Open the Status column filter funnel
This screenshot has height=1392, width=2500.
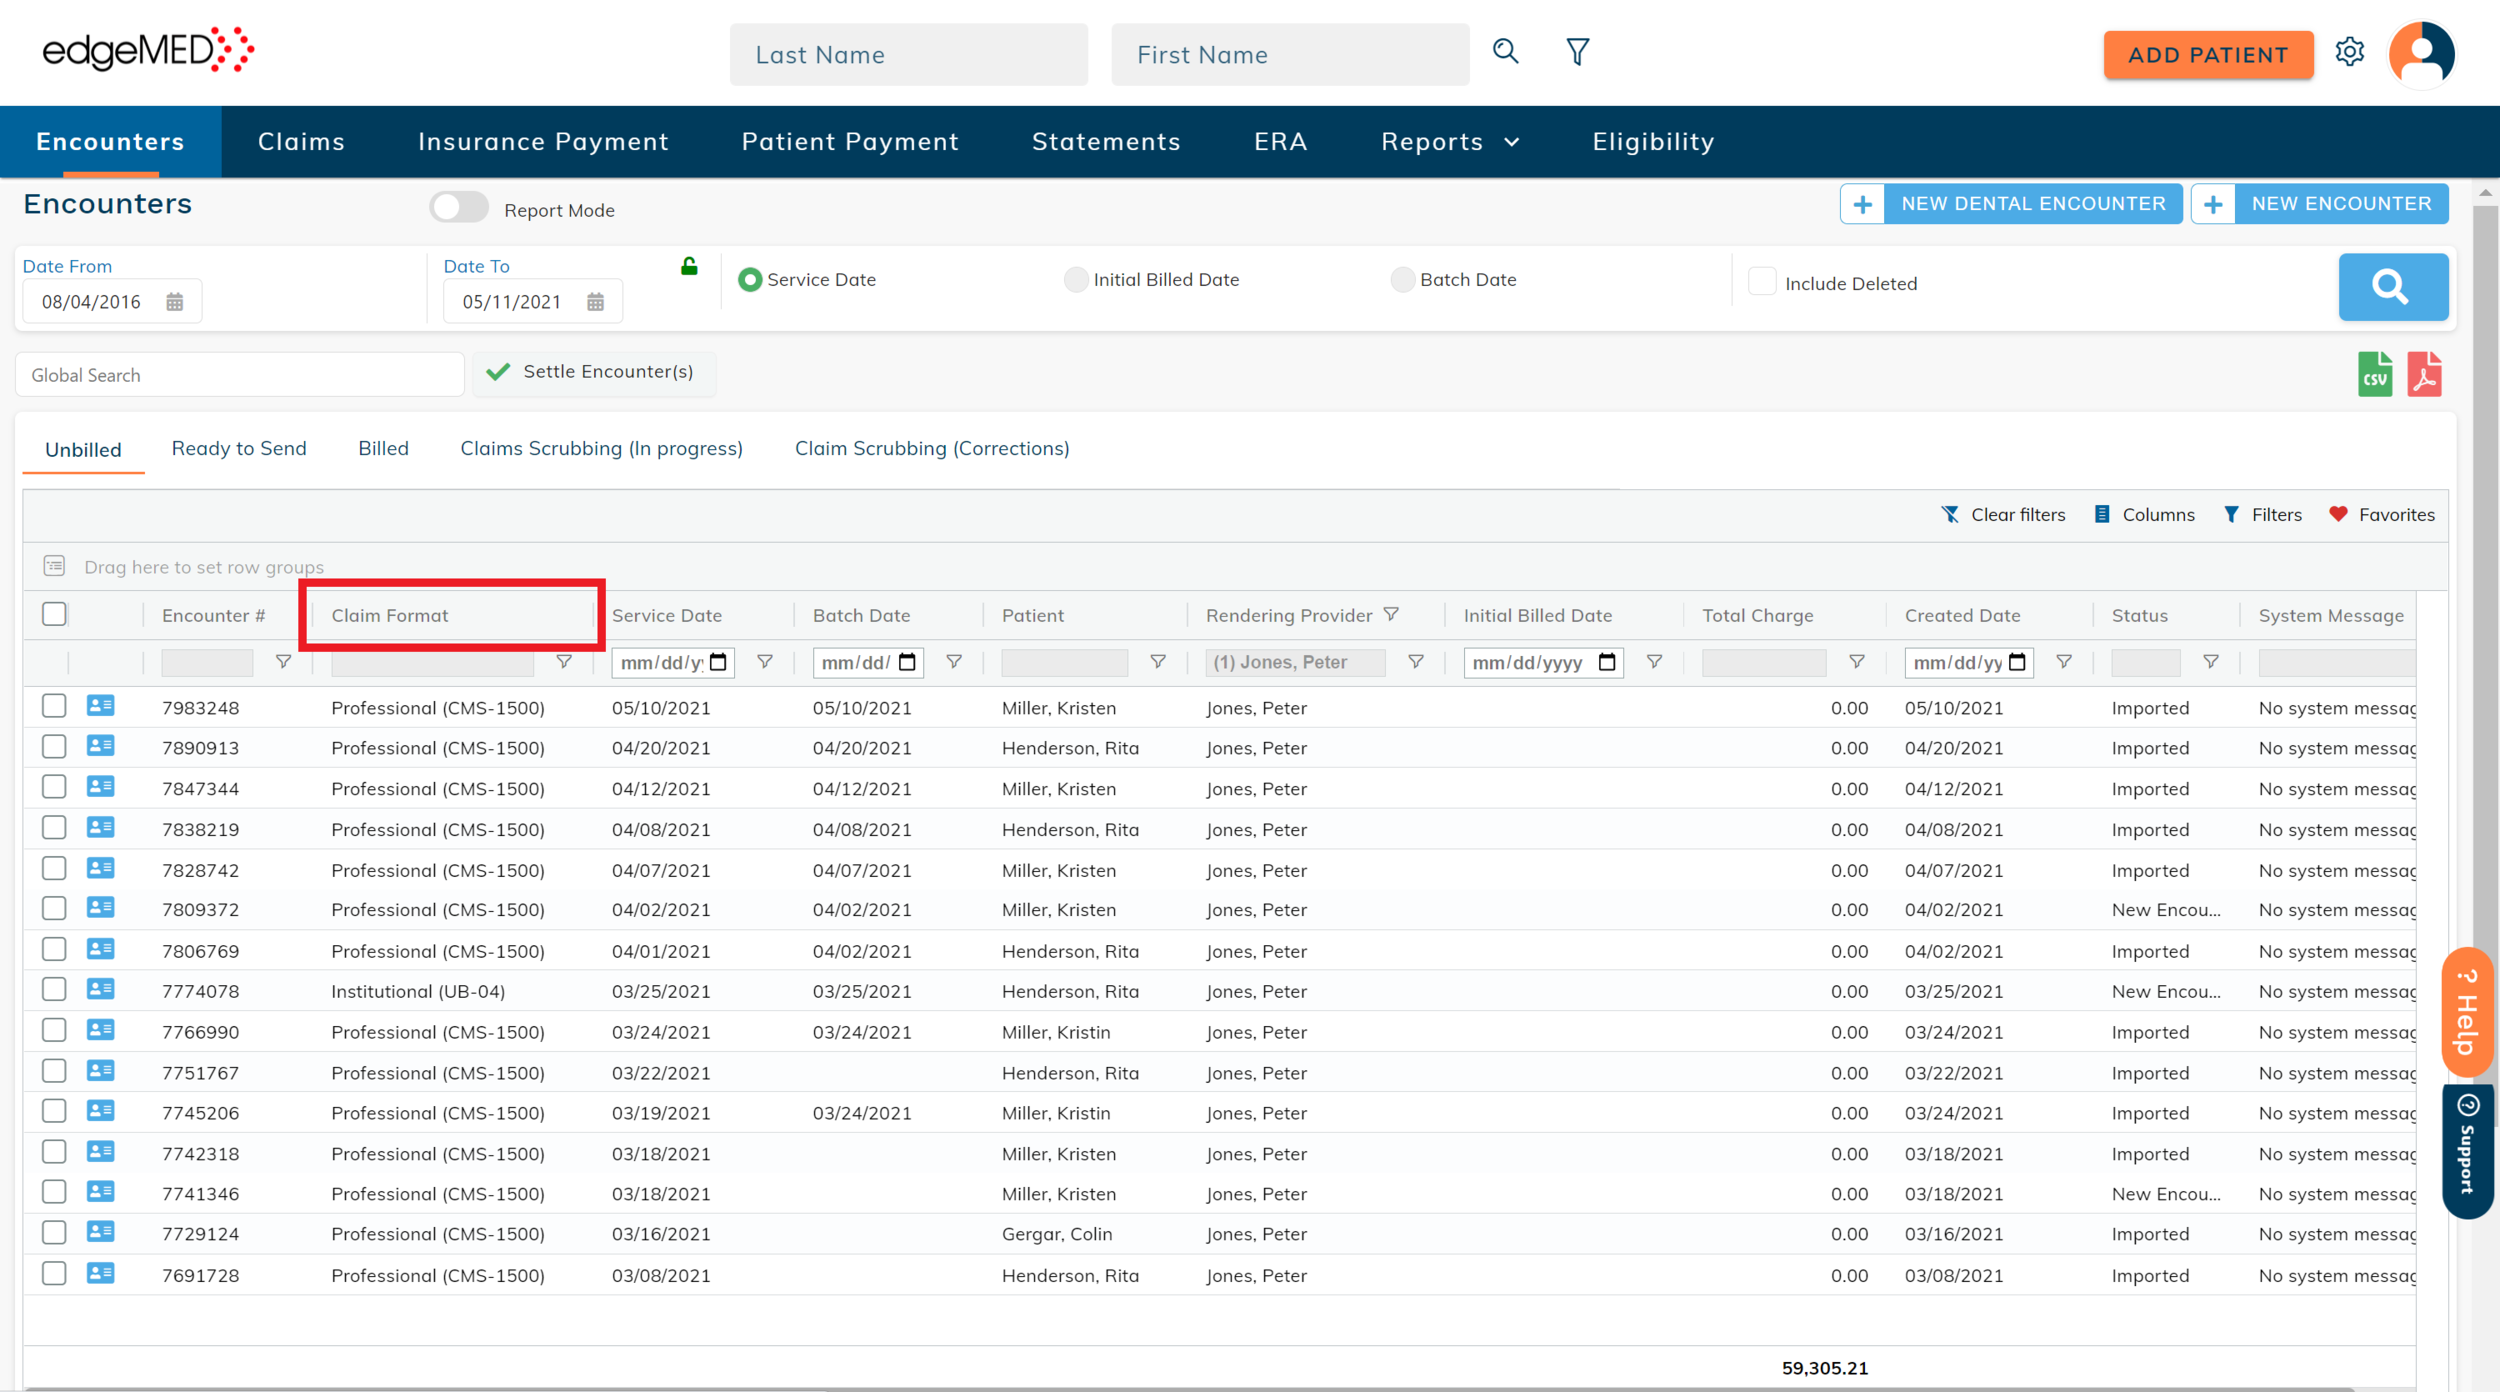point(2211,662)
